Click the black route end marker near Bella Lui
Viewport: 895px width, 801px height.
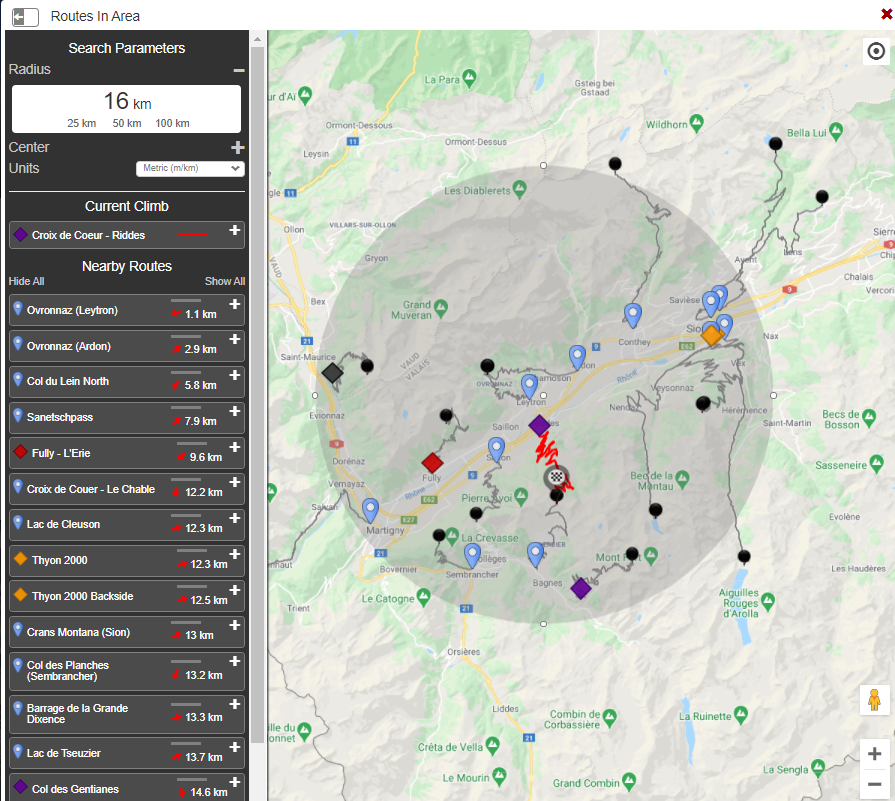tap(775, 143)
